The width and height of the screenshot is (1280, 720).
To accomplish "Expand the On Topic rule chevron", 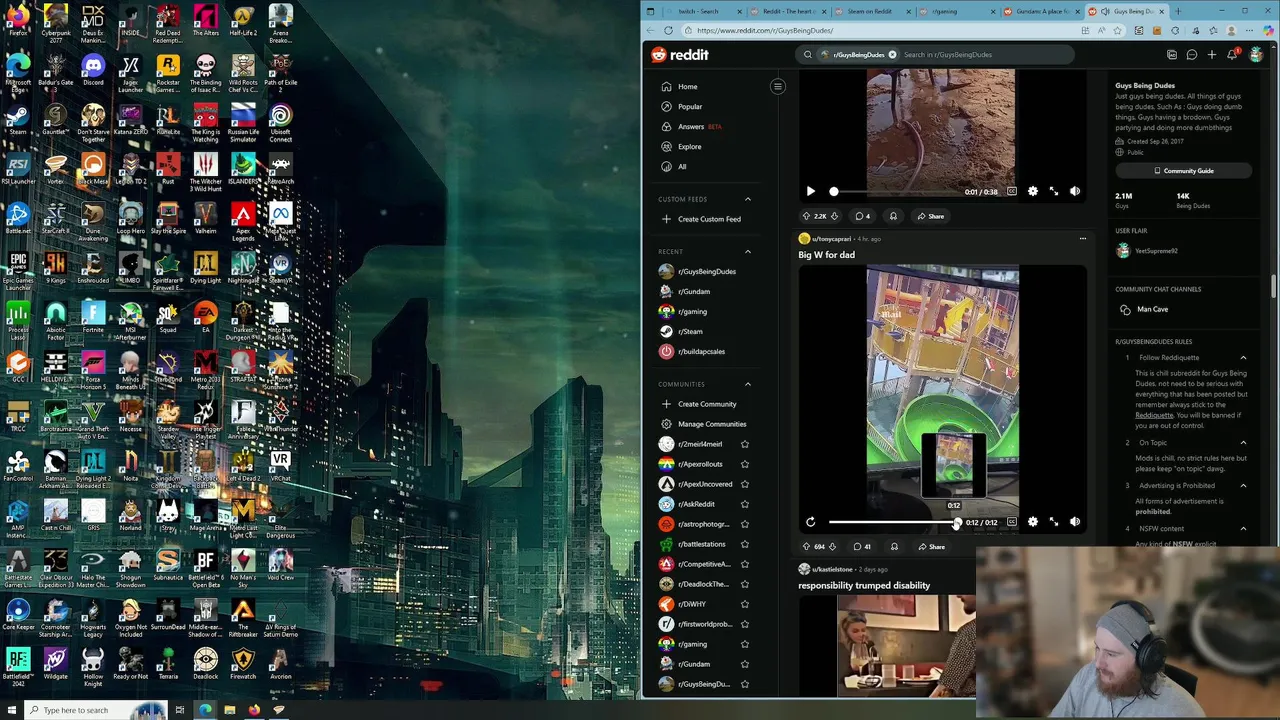I will click(1243, 443).
